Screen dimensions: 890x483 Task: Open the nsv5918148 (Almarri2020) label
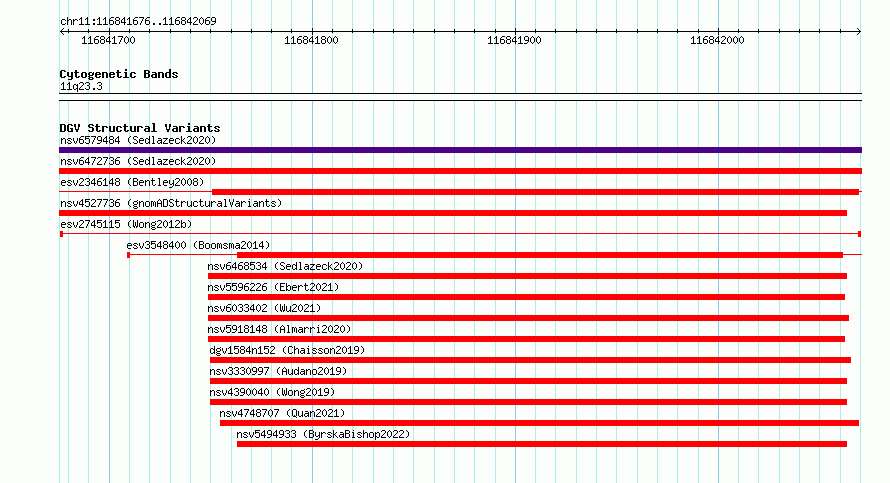tap(279, 329)
